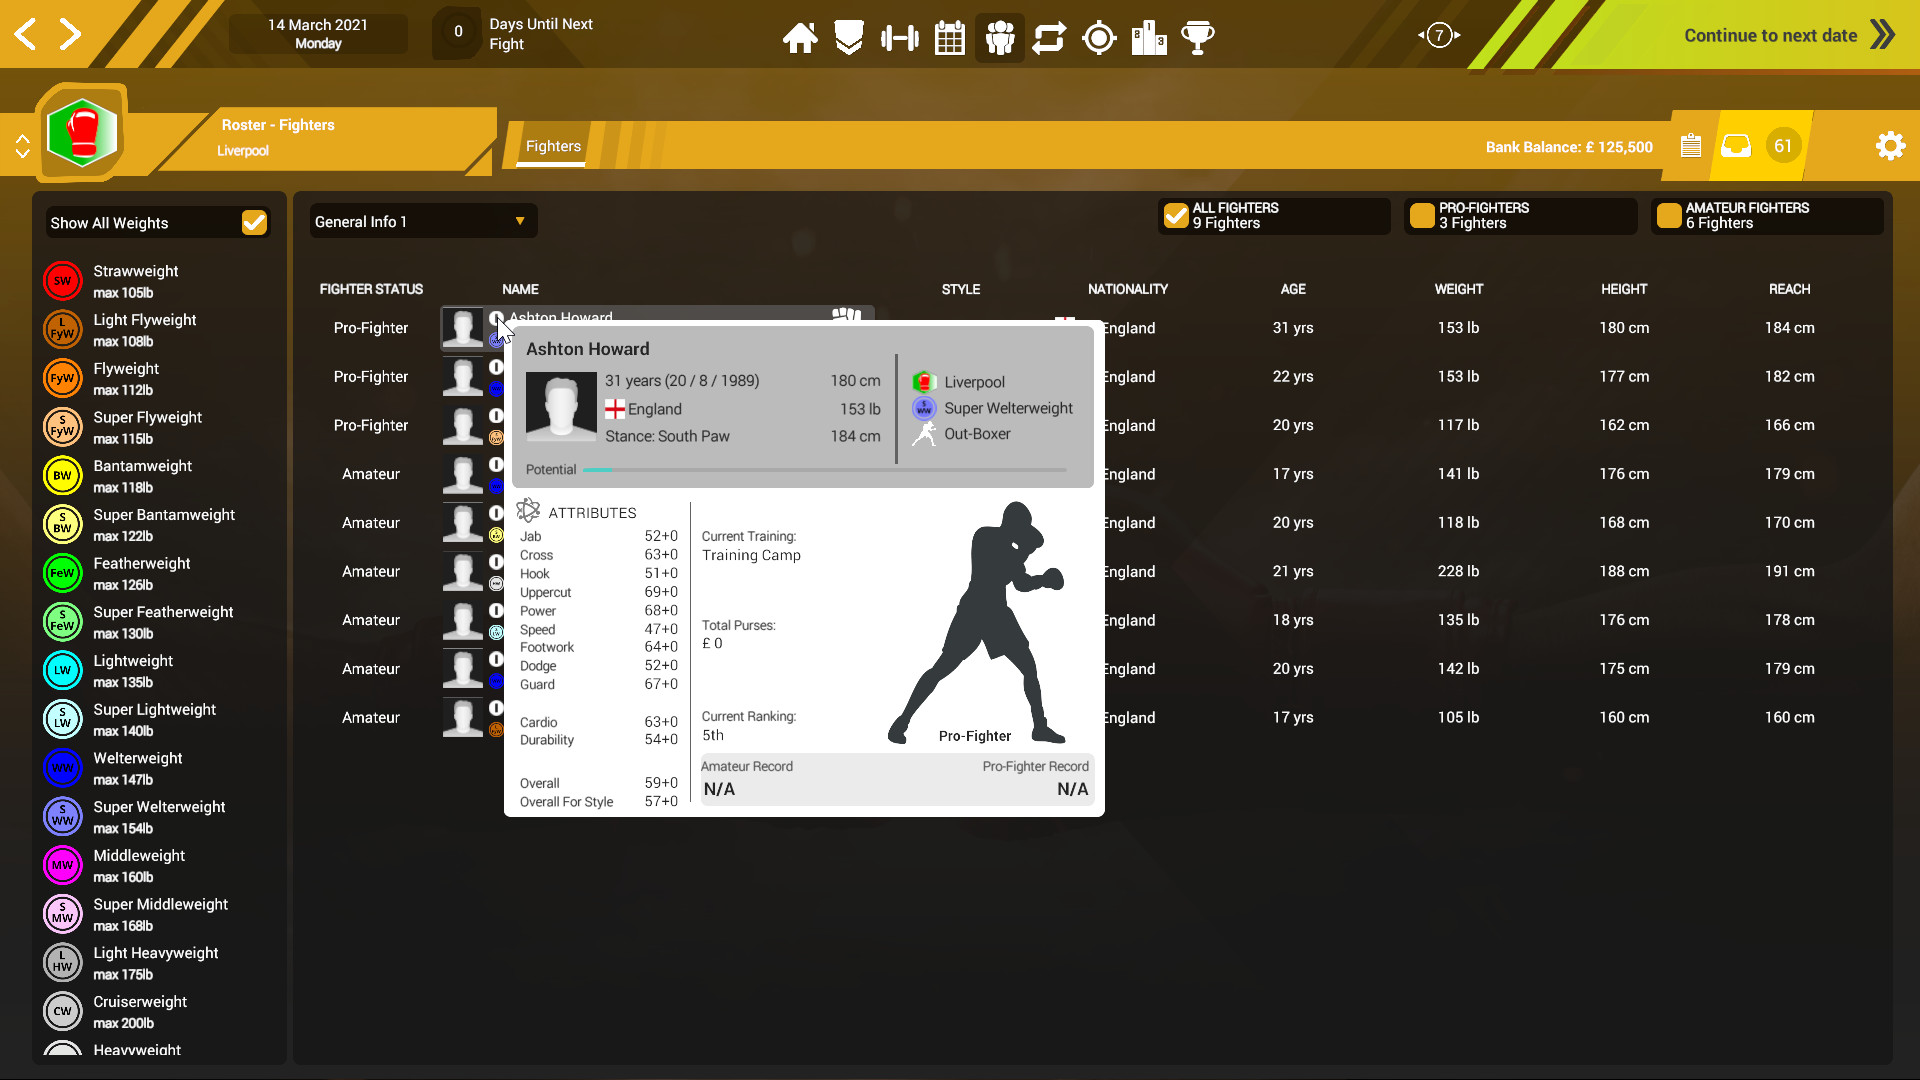Open the General Info 1 dropdown

(420, 221)
